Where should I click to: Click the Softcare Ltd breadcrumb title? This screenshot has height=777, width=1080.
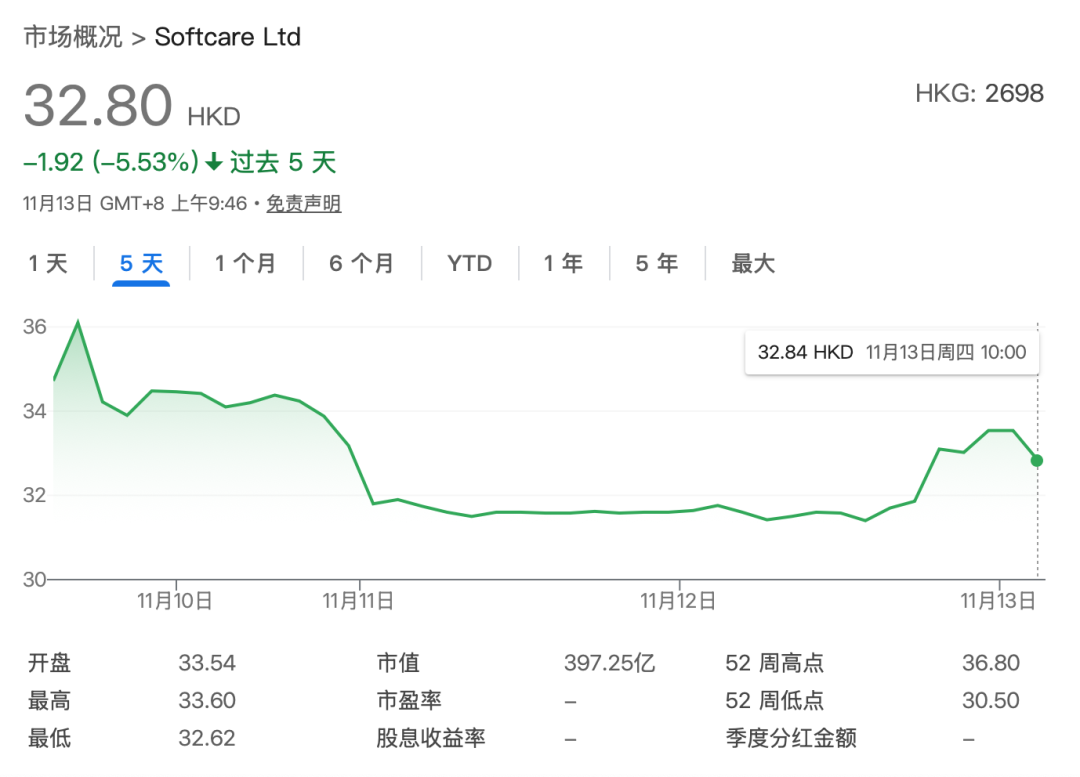[228, 37]
